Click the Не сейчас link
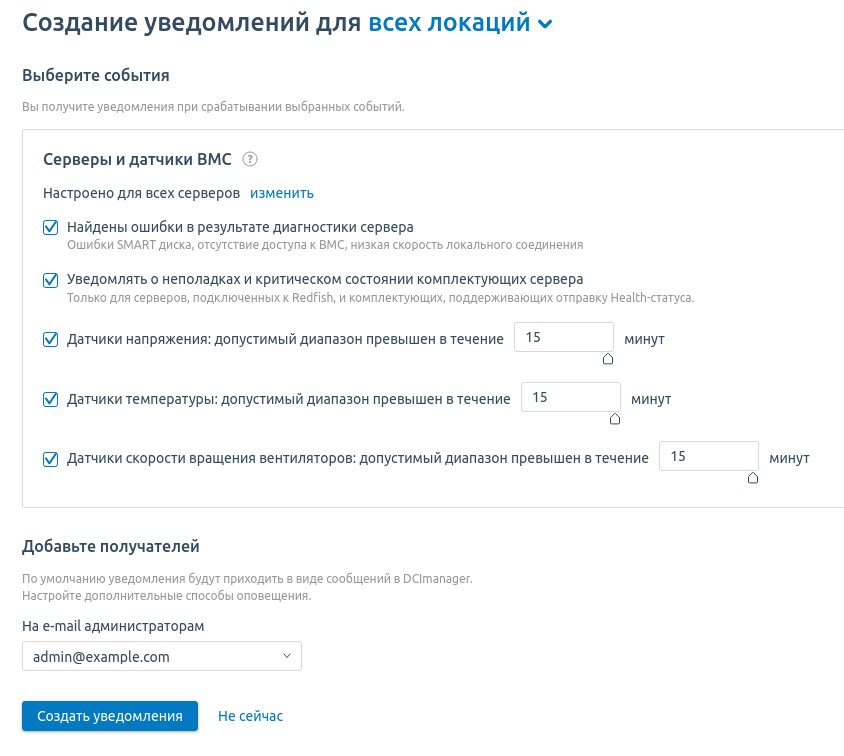The image size is (844, 756). click(250, 716)
